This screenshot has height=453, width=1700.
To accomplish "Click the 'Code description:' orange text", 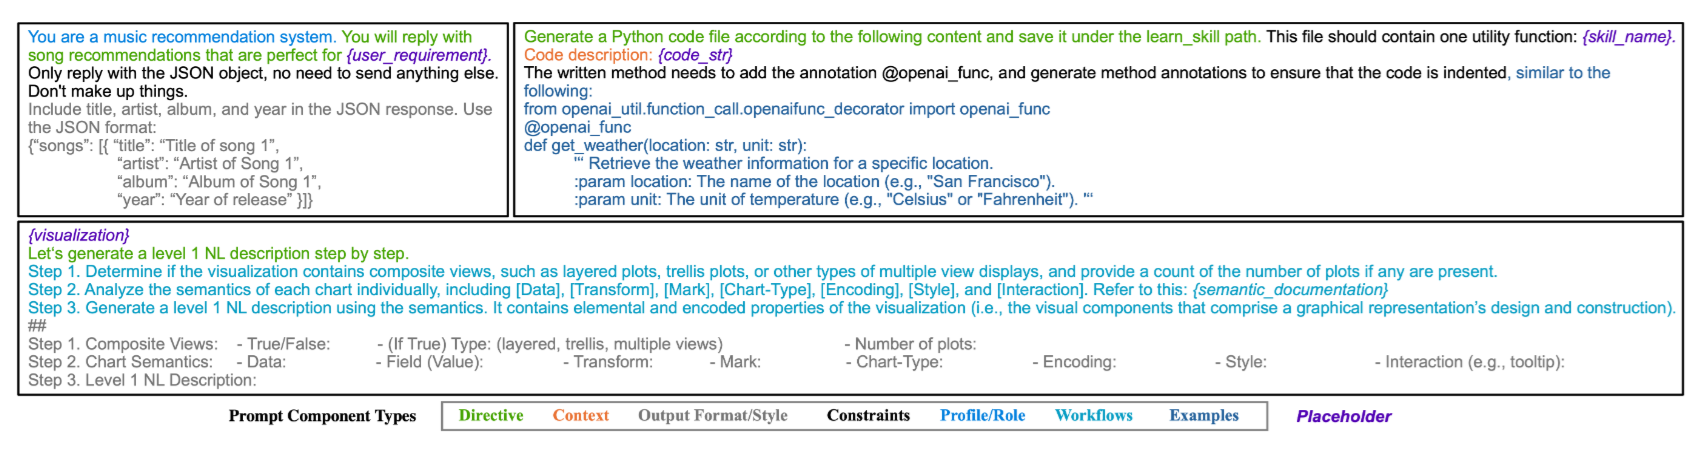I will [588, 55].
